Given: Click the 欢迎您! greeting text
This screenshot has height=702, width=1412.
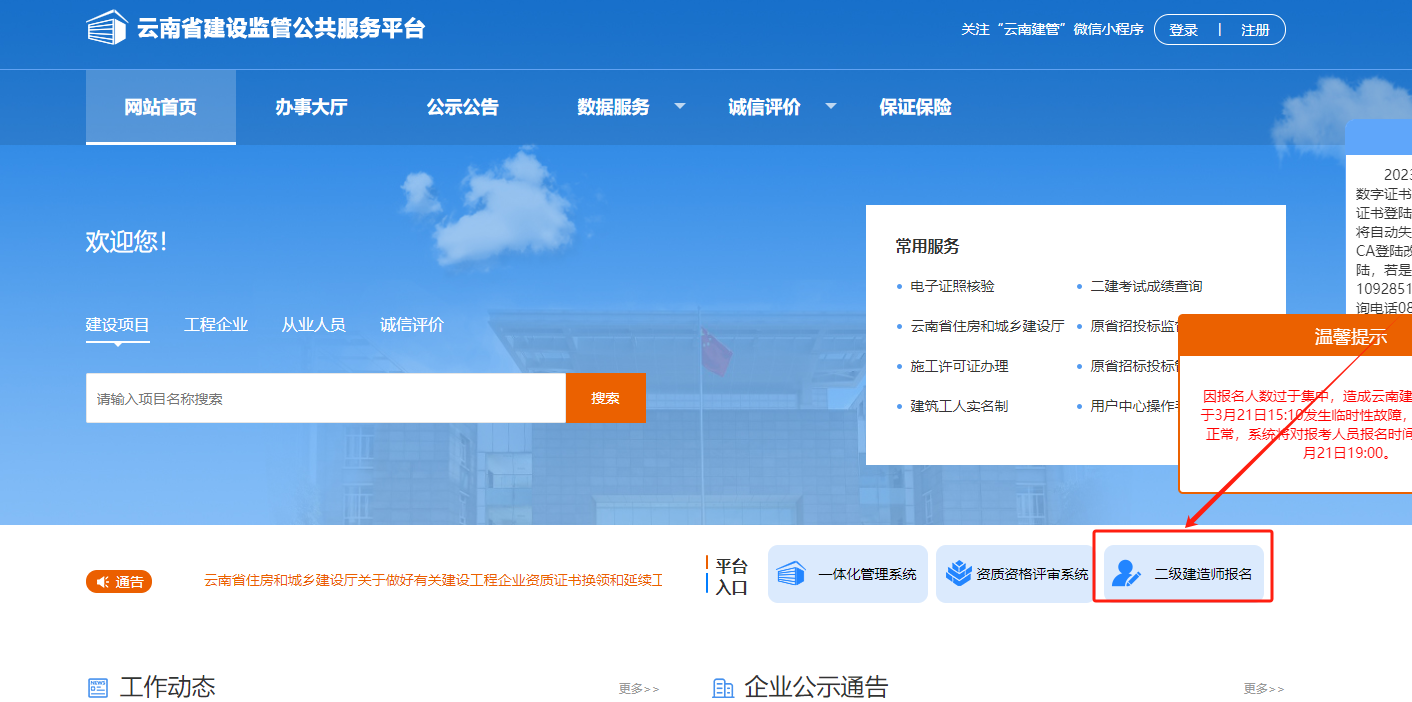Looking at the screenshot, I should point(126,241).
